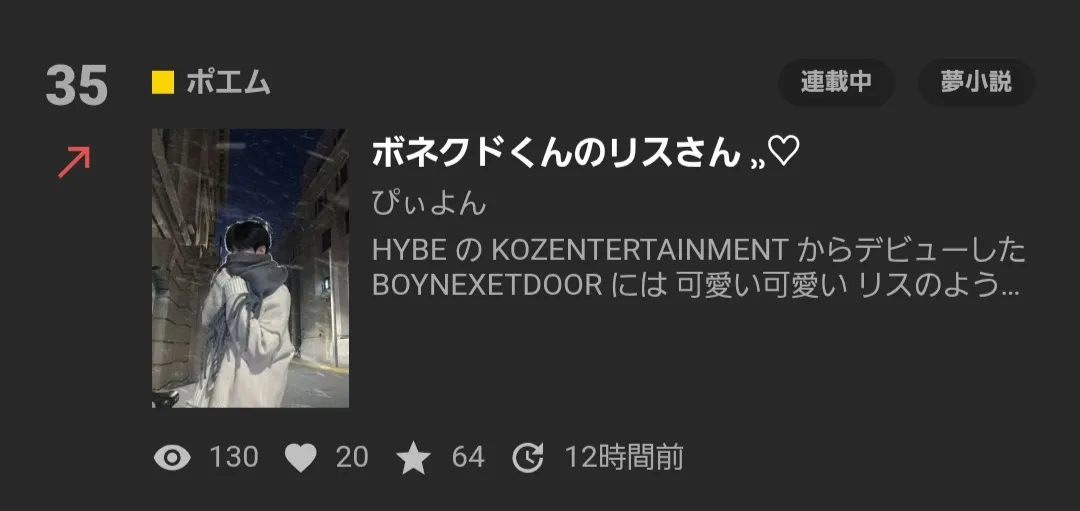Screen dimensions: 1080x511
Task: Tap the star favorites icon
Action: pyautogui.click(x=413, y=457)
